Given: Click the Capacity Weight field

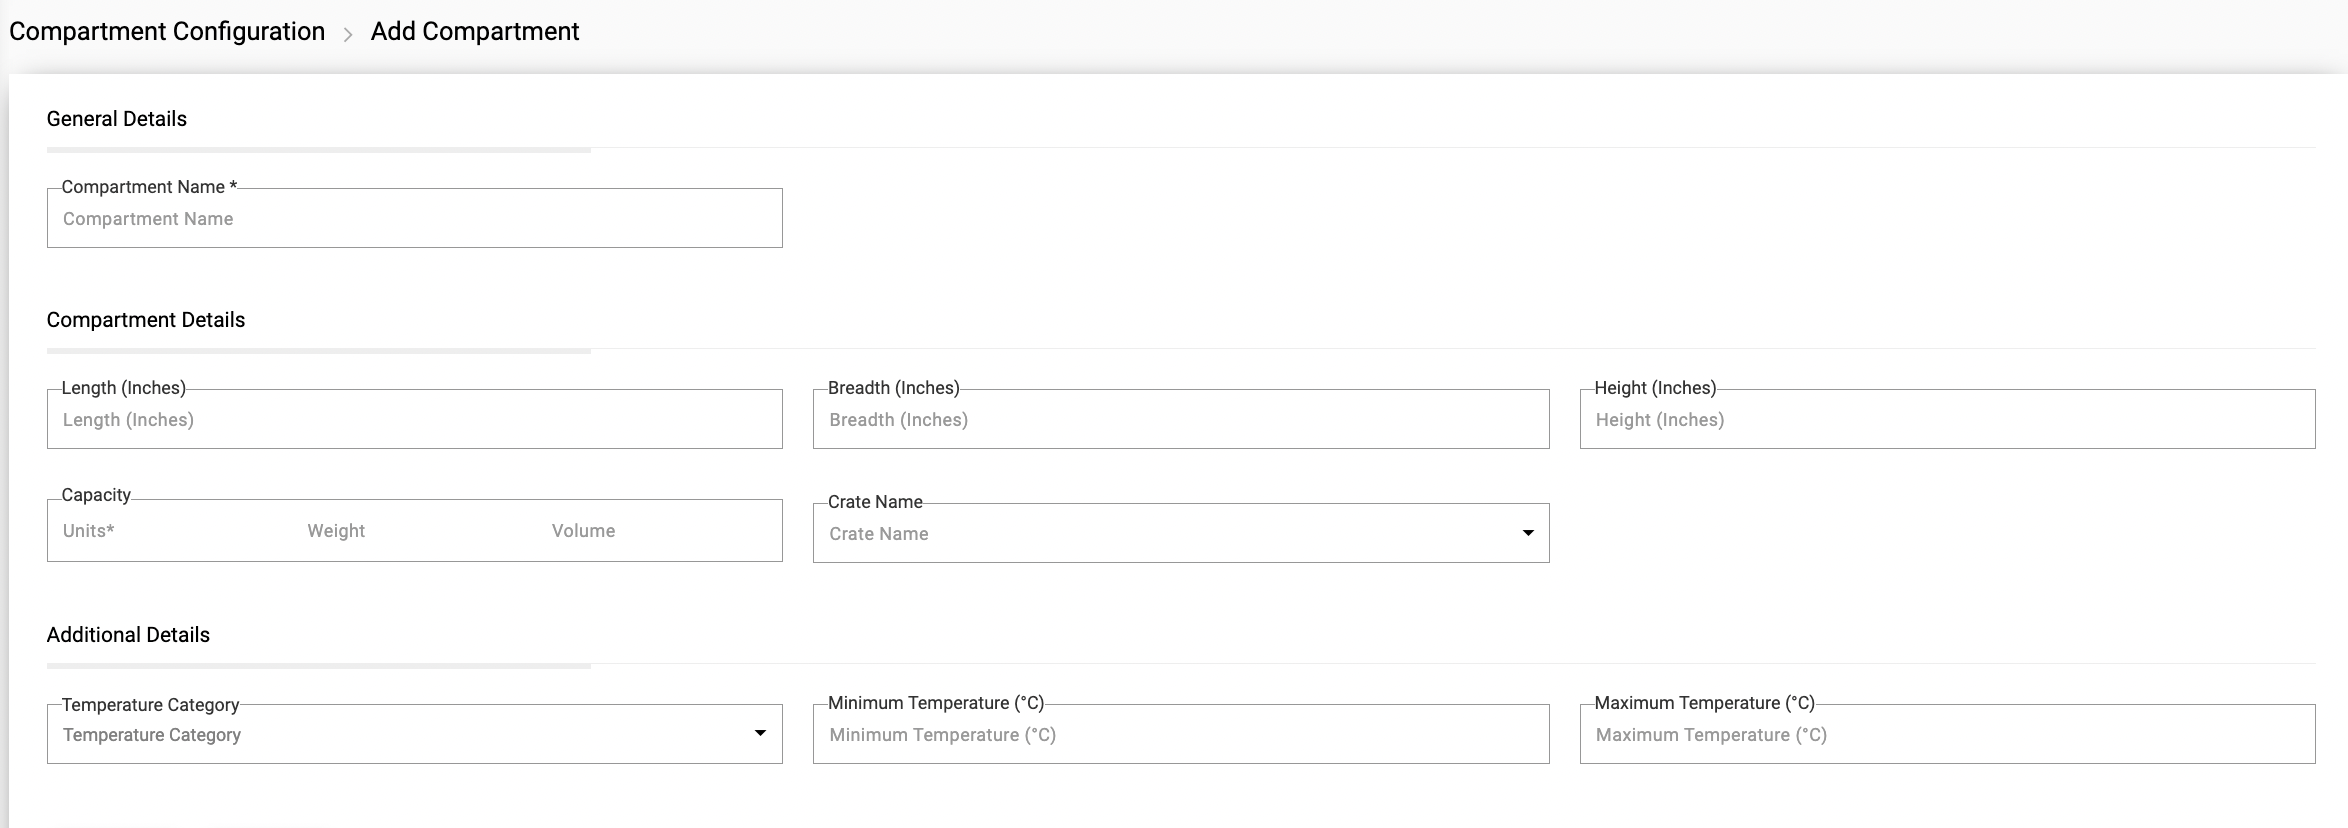Looking at the screenshot, I should tap(415, 531).
